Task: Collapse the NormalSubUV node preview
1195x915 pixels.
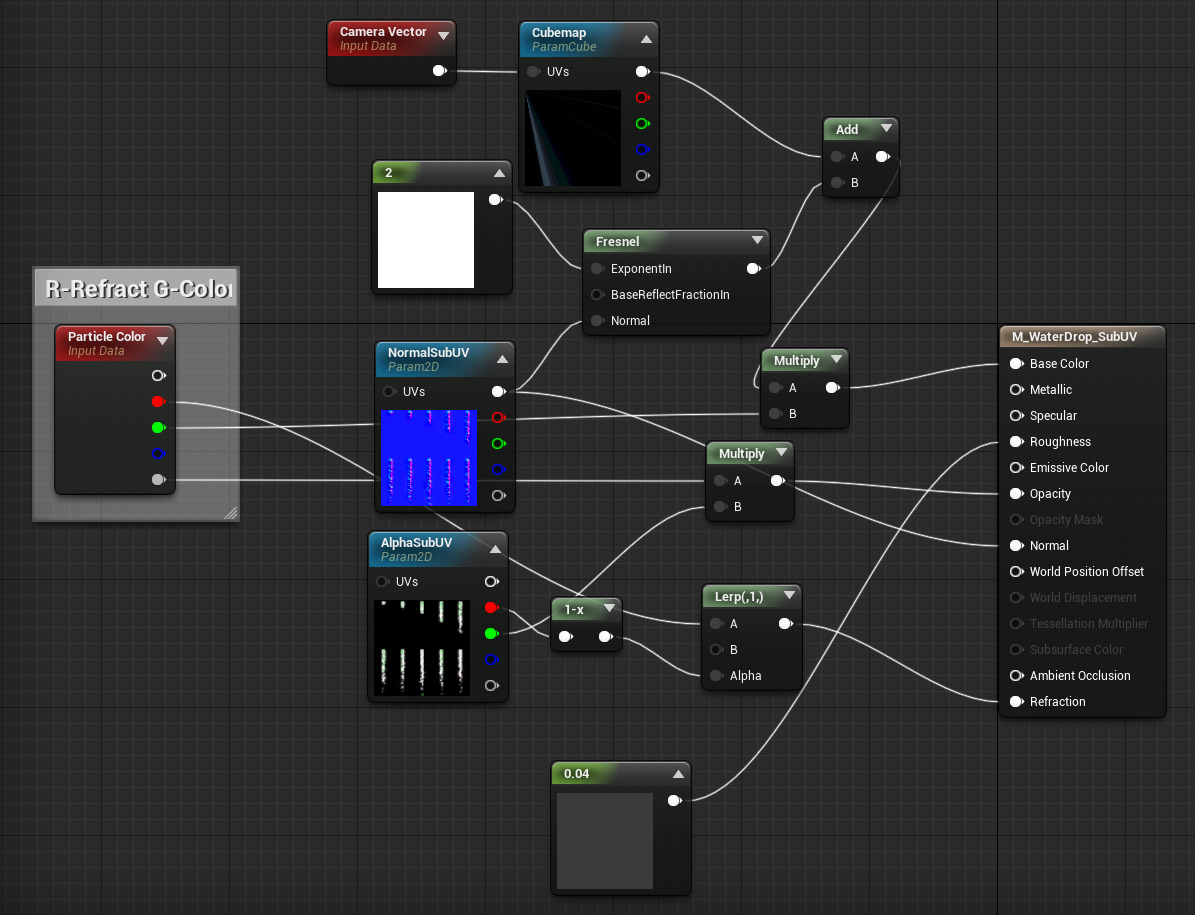Action: pyautogui.click(x=502, y=359)
